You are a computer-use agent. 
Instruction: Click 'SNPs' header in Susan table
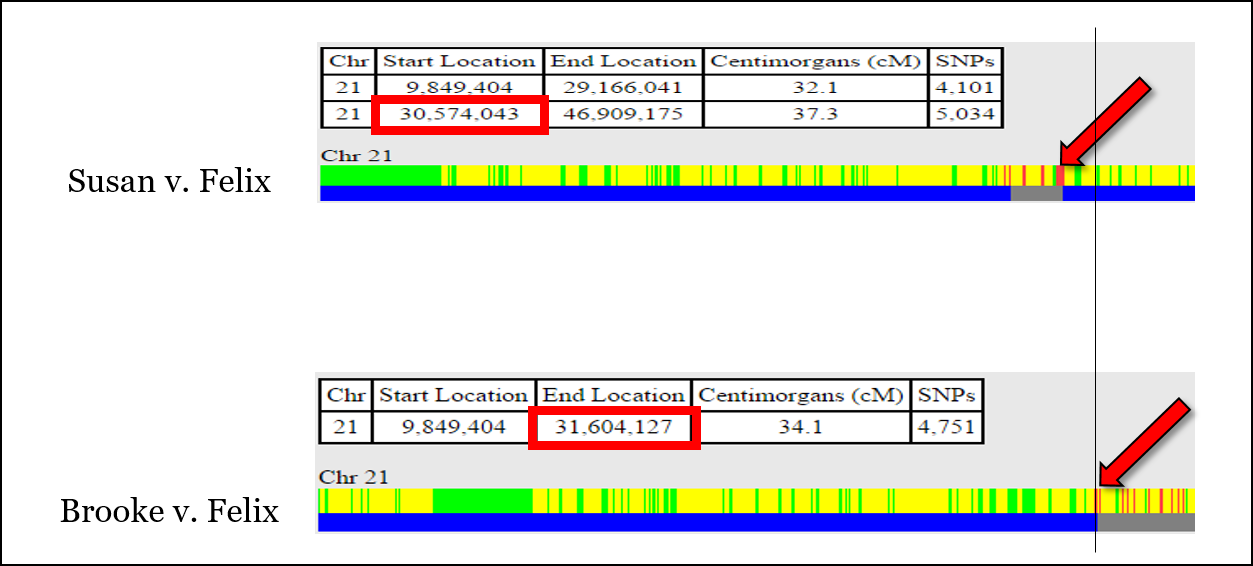[965, 61]
